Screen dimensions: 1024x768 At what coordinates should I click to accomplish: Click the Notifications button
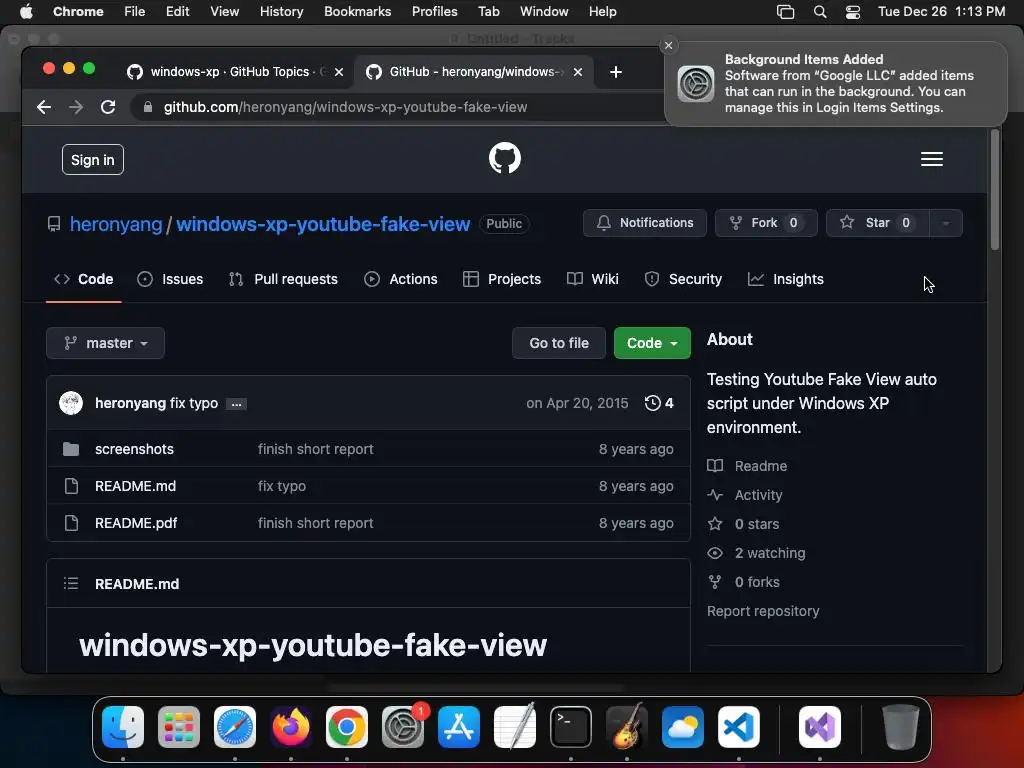coord(645,223)
